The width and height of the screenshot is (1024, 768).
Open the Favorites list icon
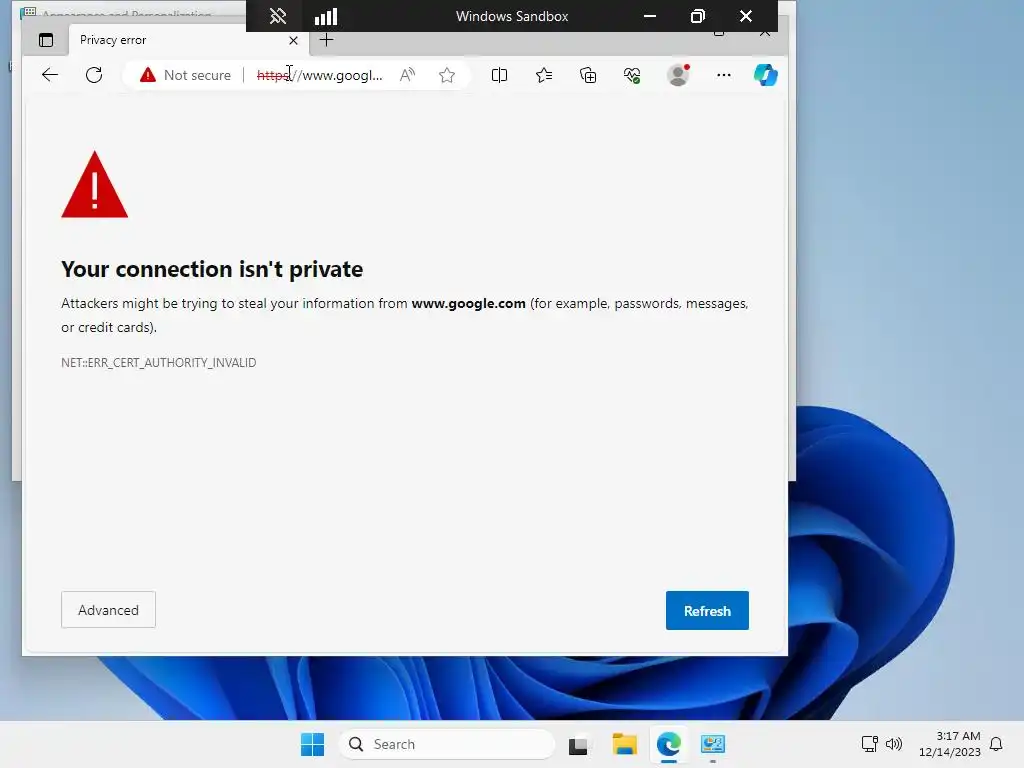click(543, 75)
